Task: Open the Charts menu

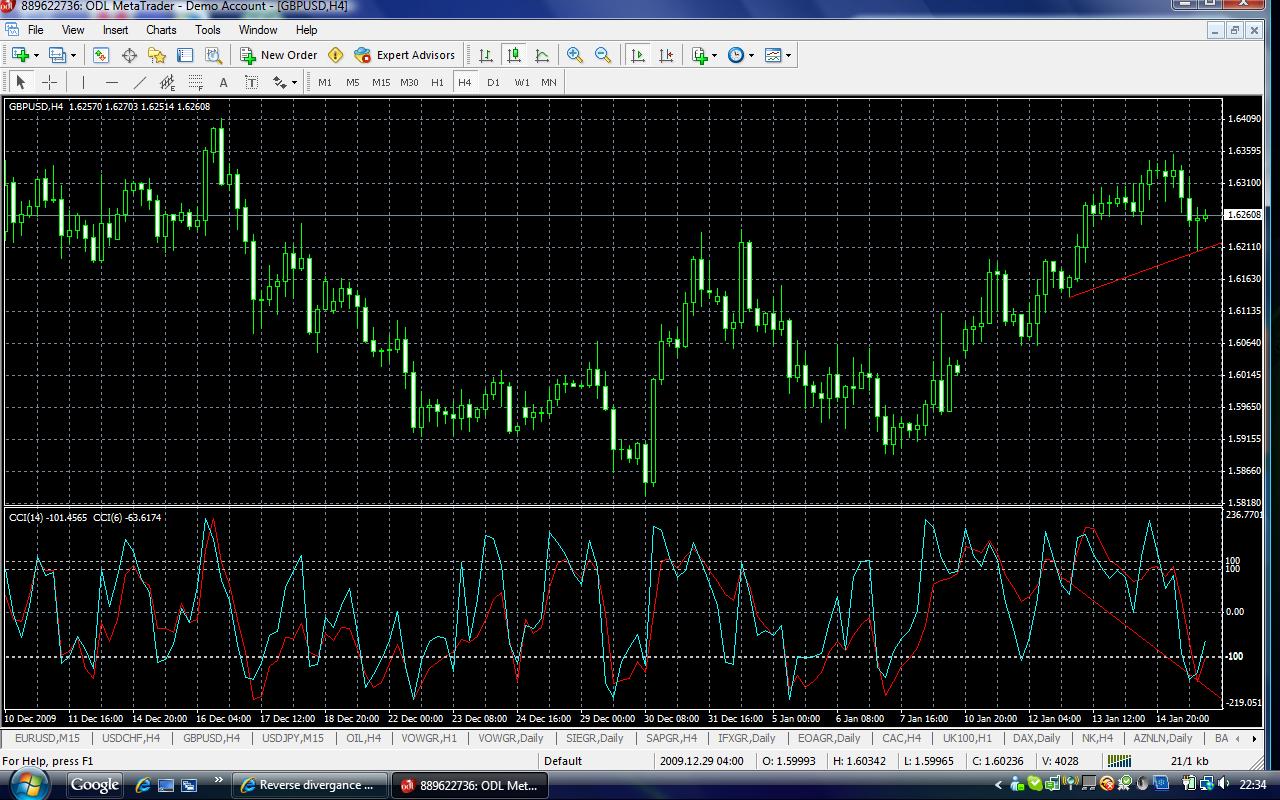Action: (x=161, y=30)
